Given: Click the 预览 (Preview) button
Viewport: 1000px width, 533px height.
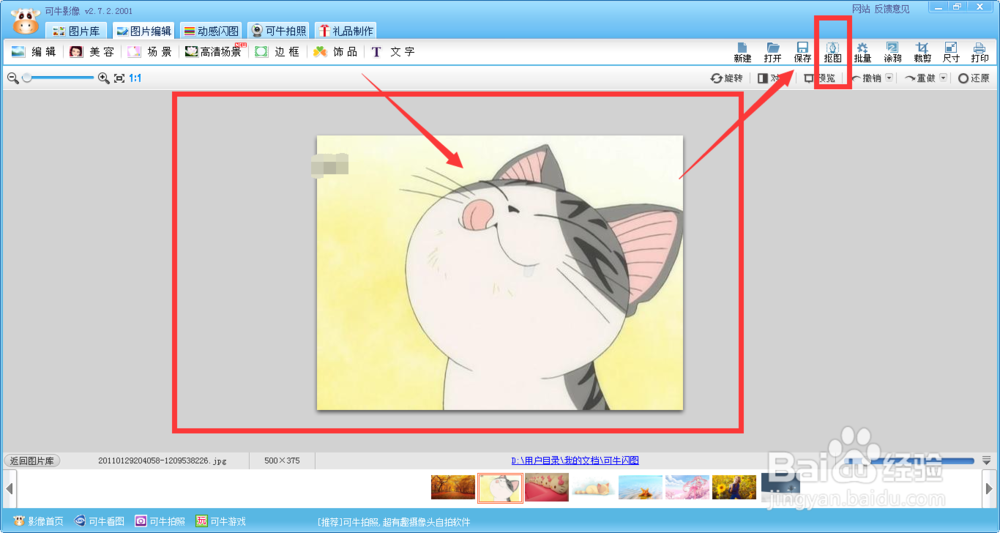Looking at the screenshot, I should point(820,78).
